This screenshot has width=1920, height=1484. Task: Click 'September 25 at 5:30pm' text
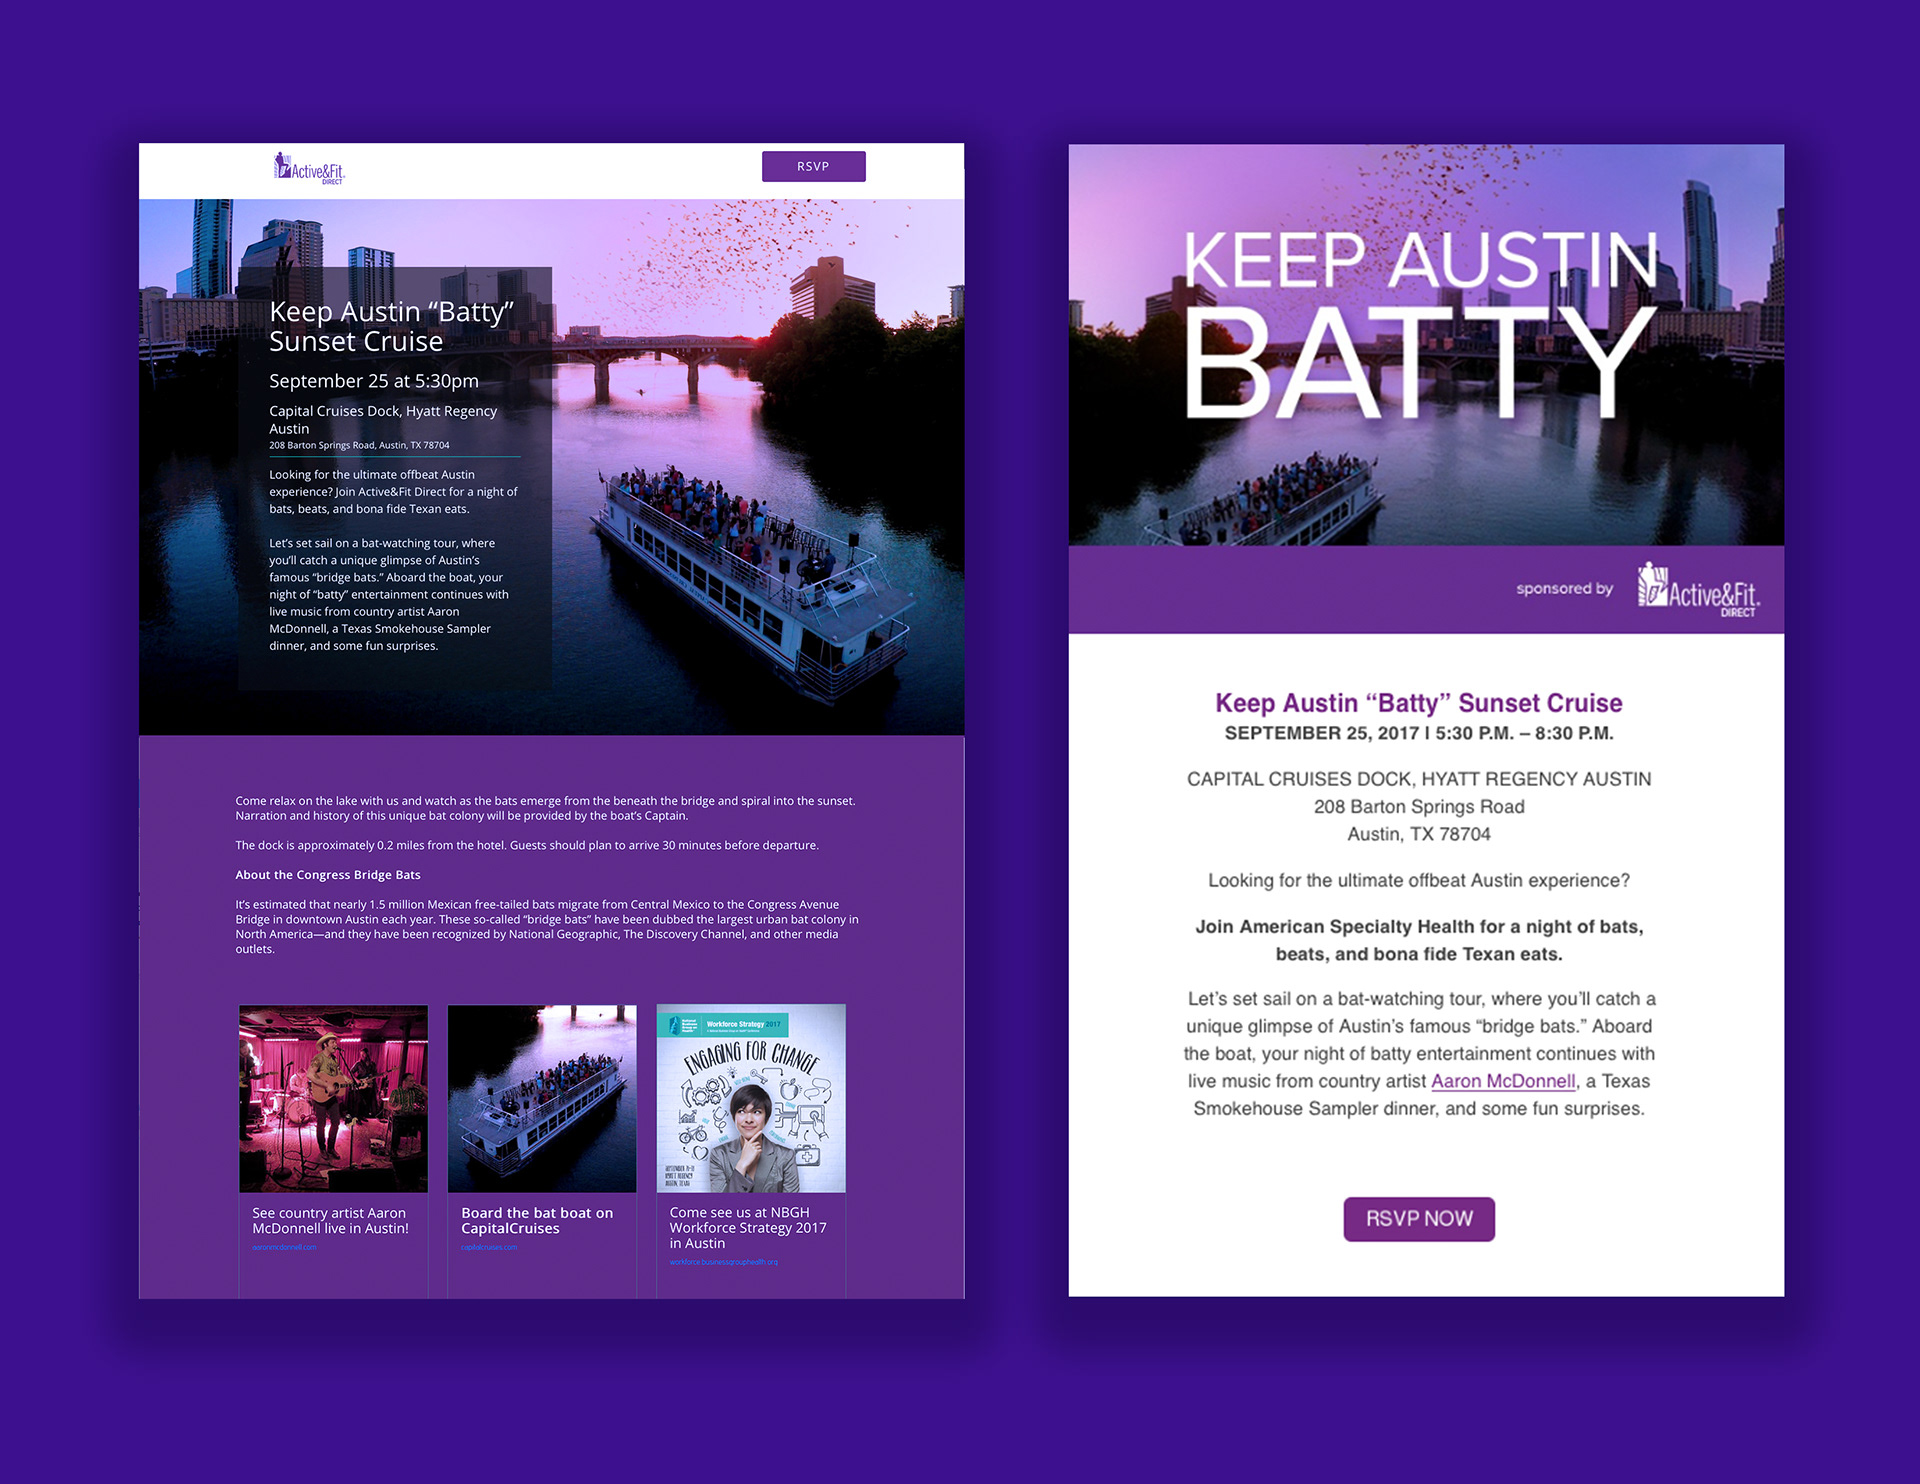coord(374,381)
